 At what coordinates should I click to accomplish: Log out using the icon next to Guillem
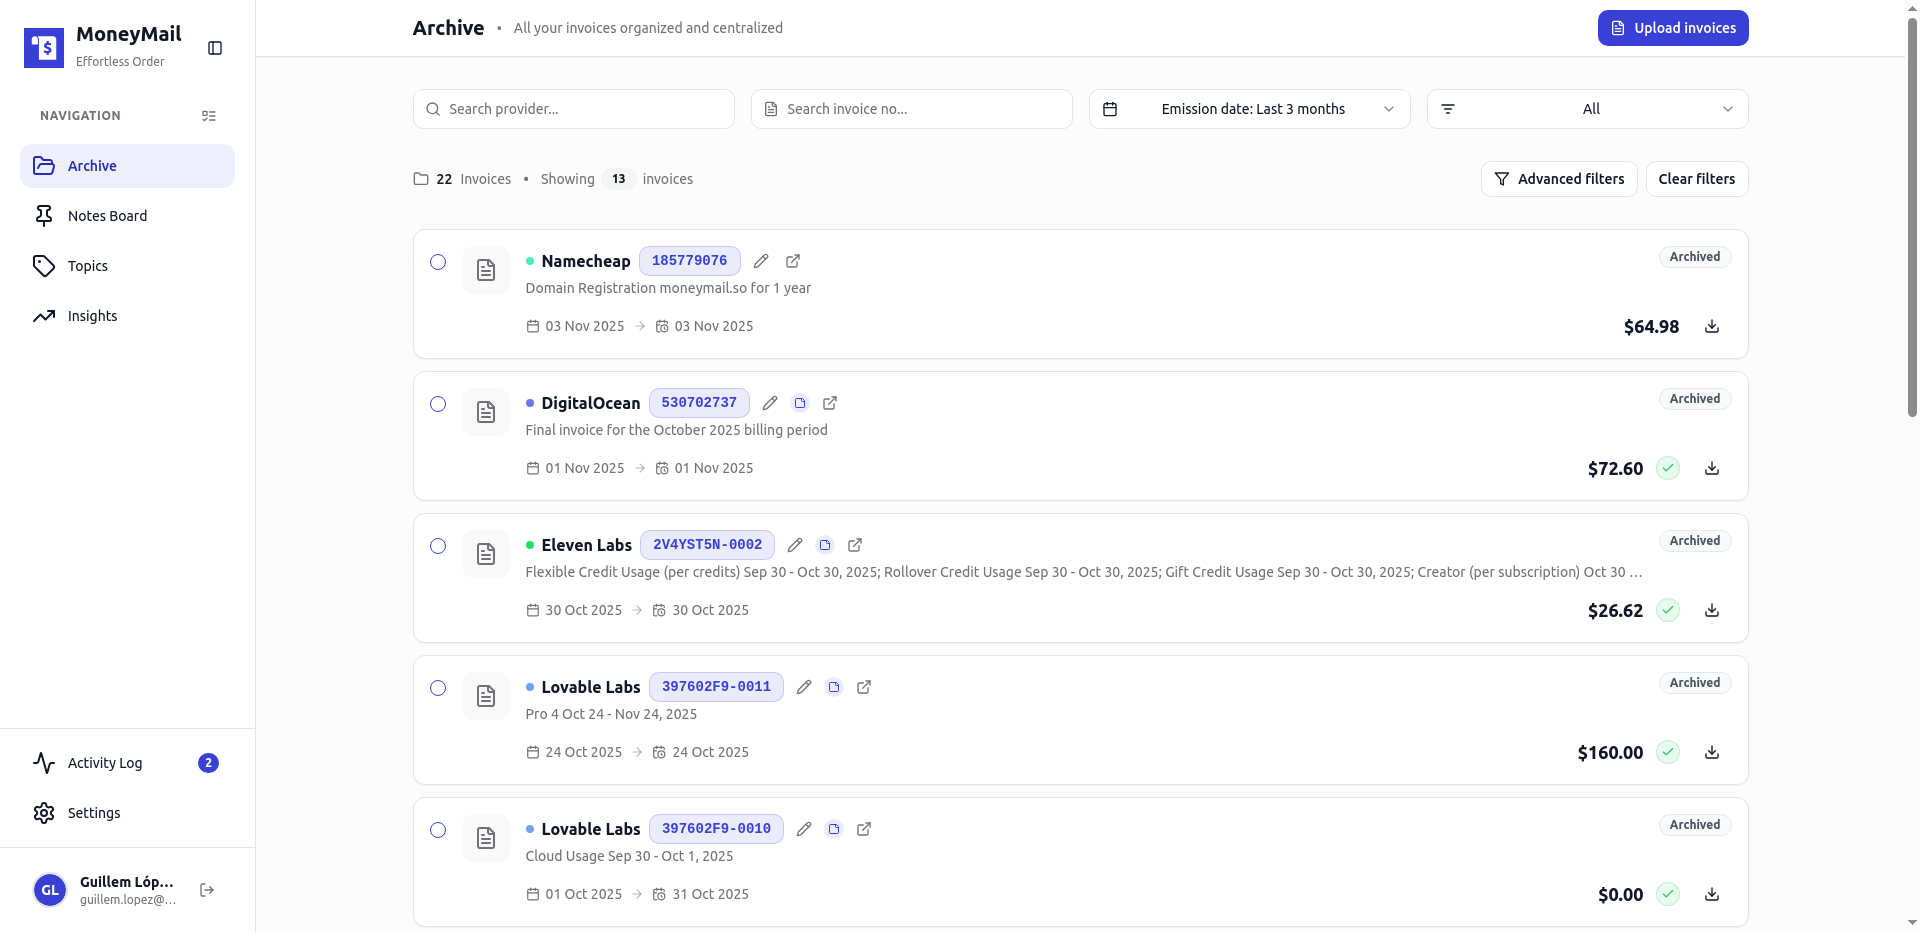coord(206,890)
